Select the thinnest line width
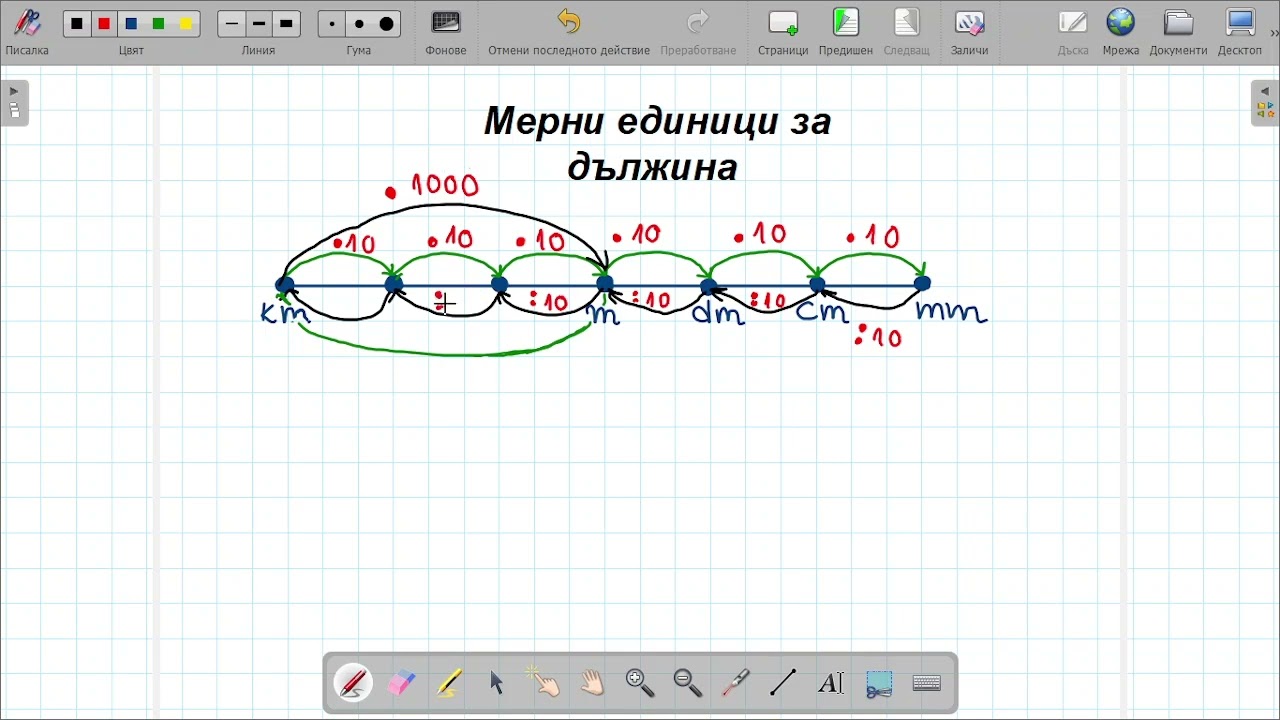Screen dimensions: 1280x720 (x=232, y=24)
